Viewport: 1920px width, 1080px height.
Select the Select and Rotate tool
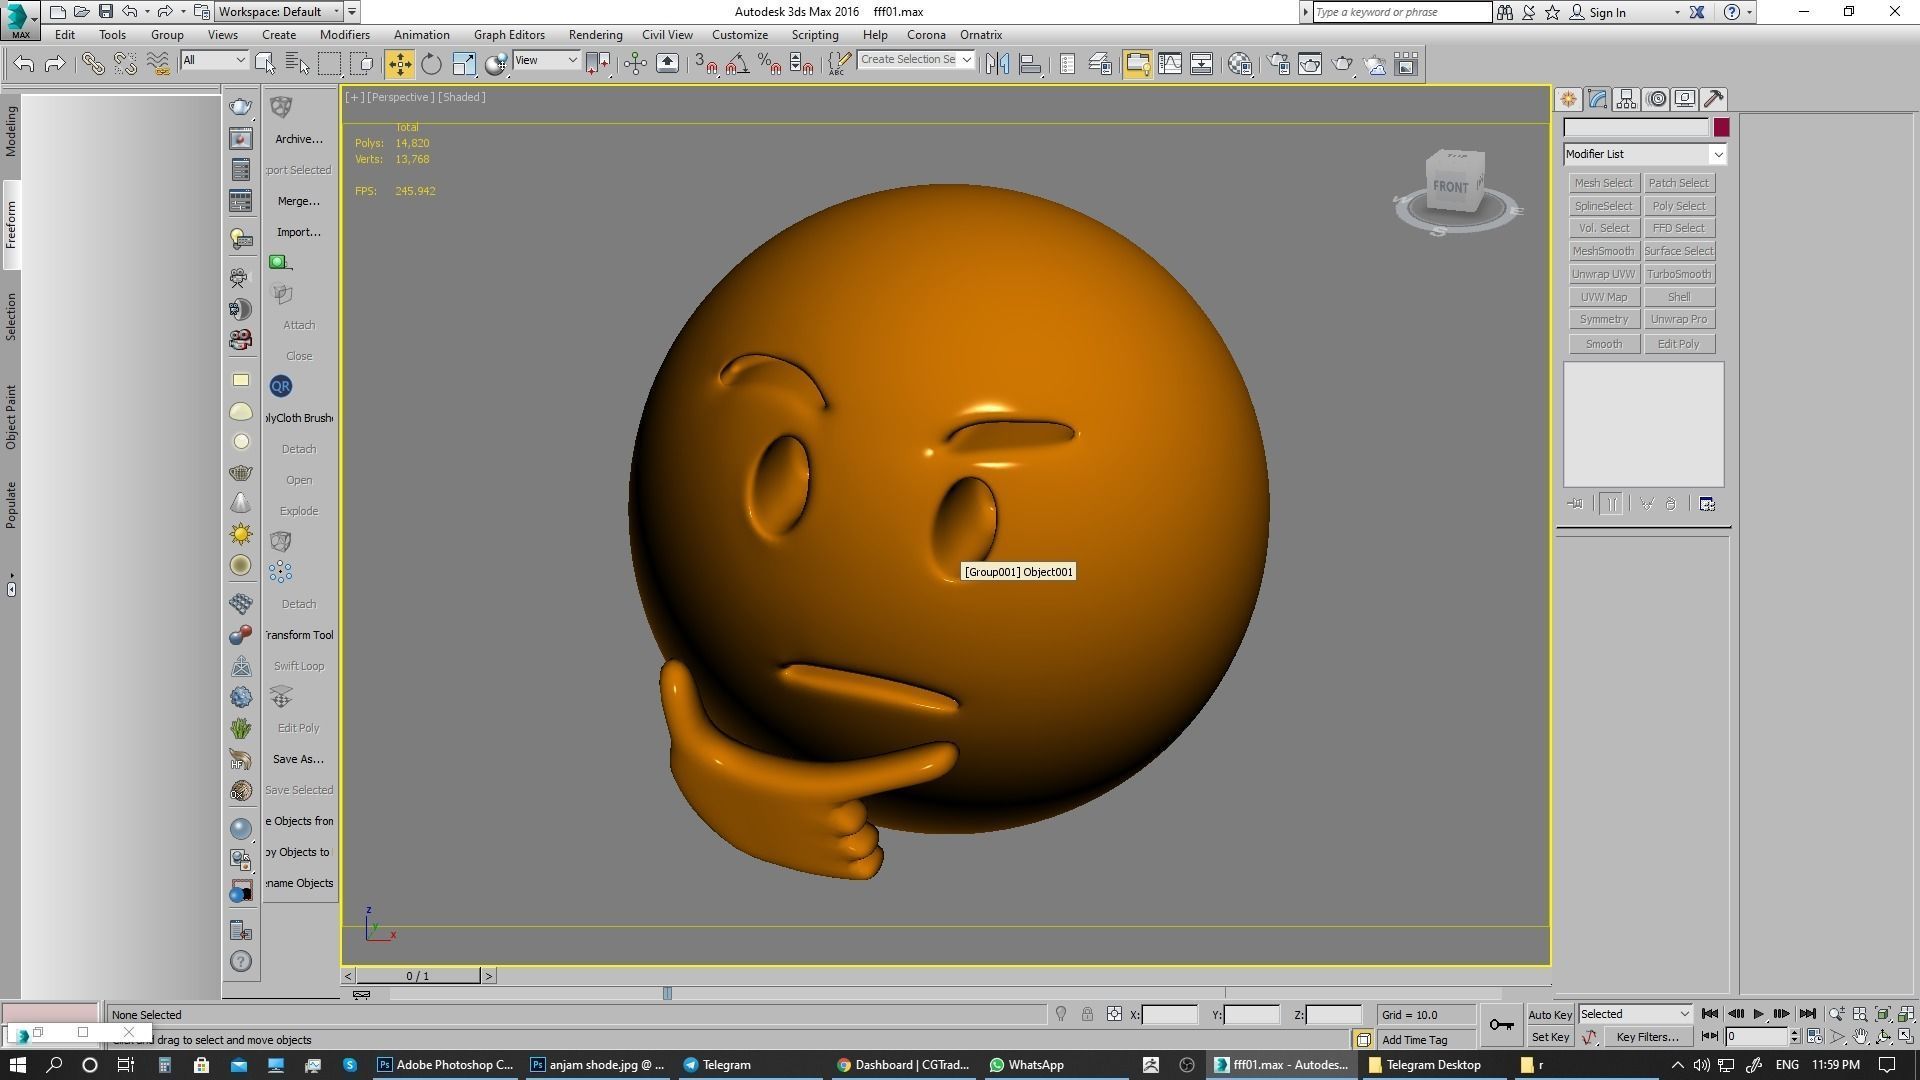click(x=431, y=64)
